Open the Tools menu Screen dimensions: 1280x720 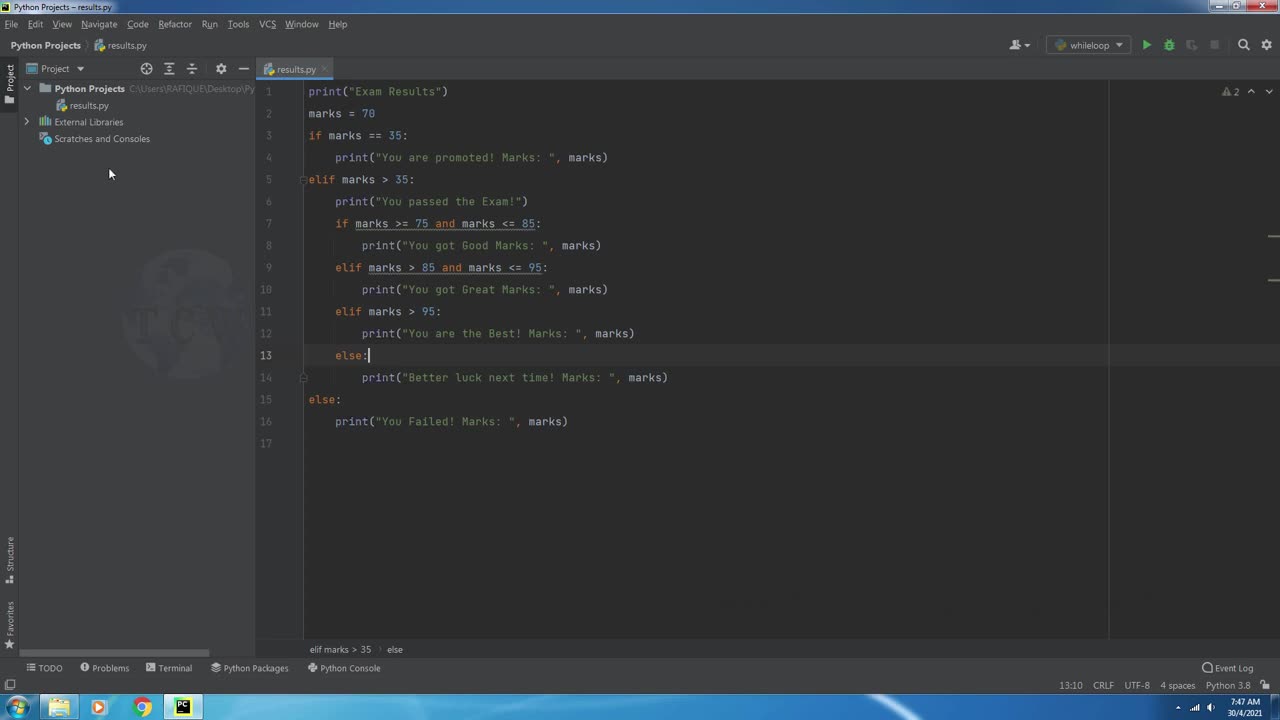(238, 24)
